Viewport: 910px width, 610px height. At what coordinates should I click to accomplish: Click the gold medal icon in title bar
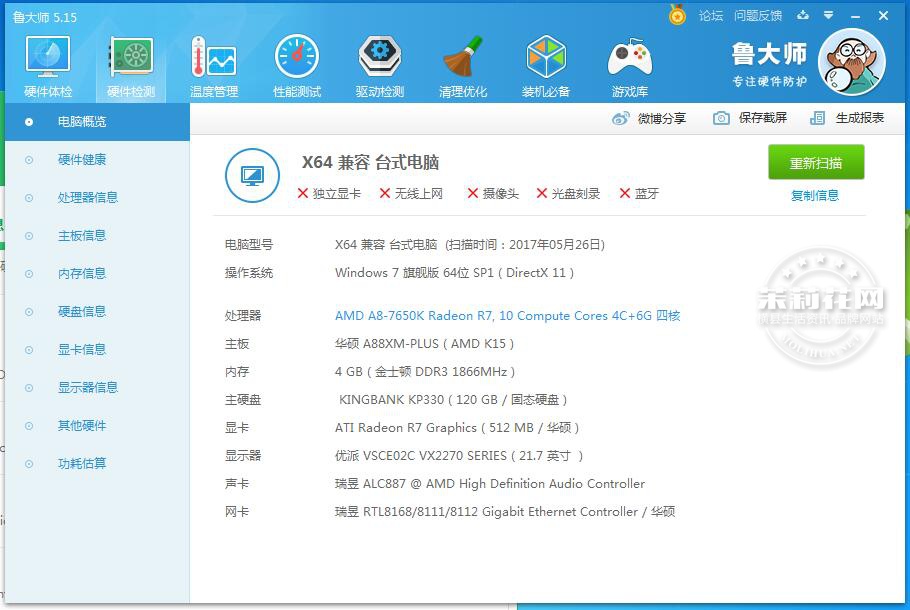pyautogui.click(x=677, y=15)
